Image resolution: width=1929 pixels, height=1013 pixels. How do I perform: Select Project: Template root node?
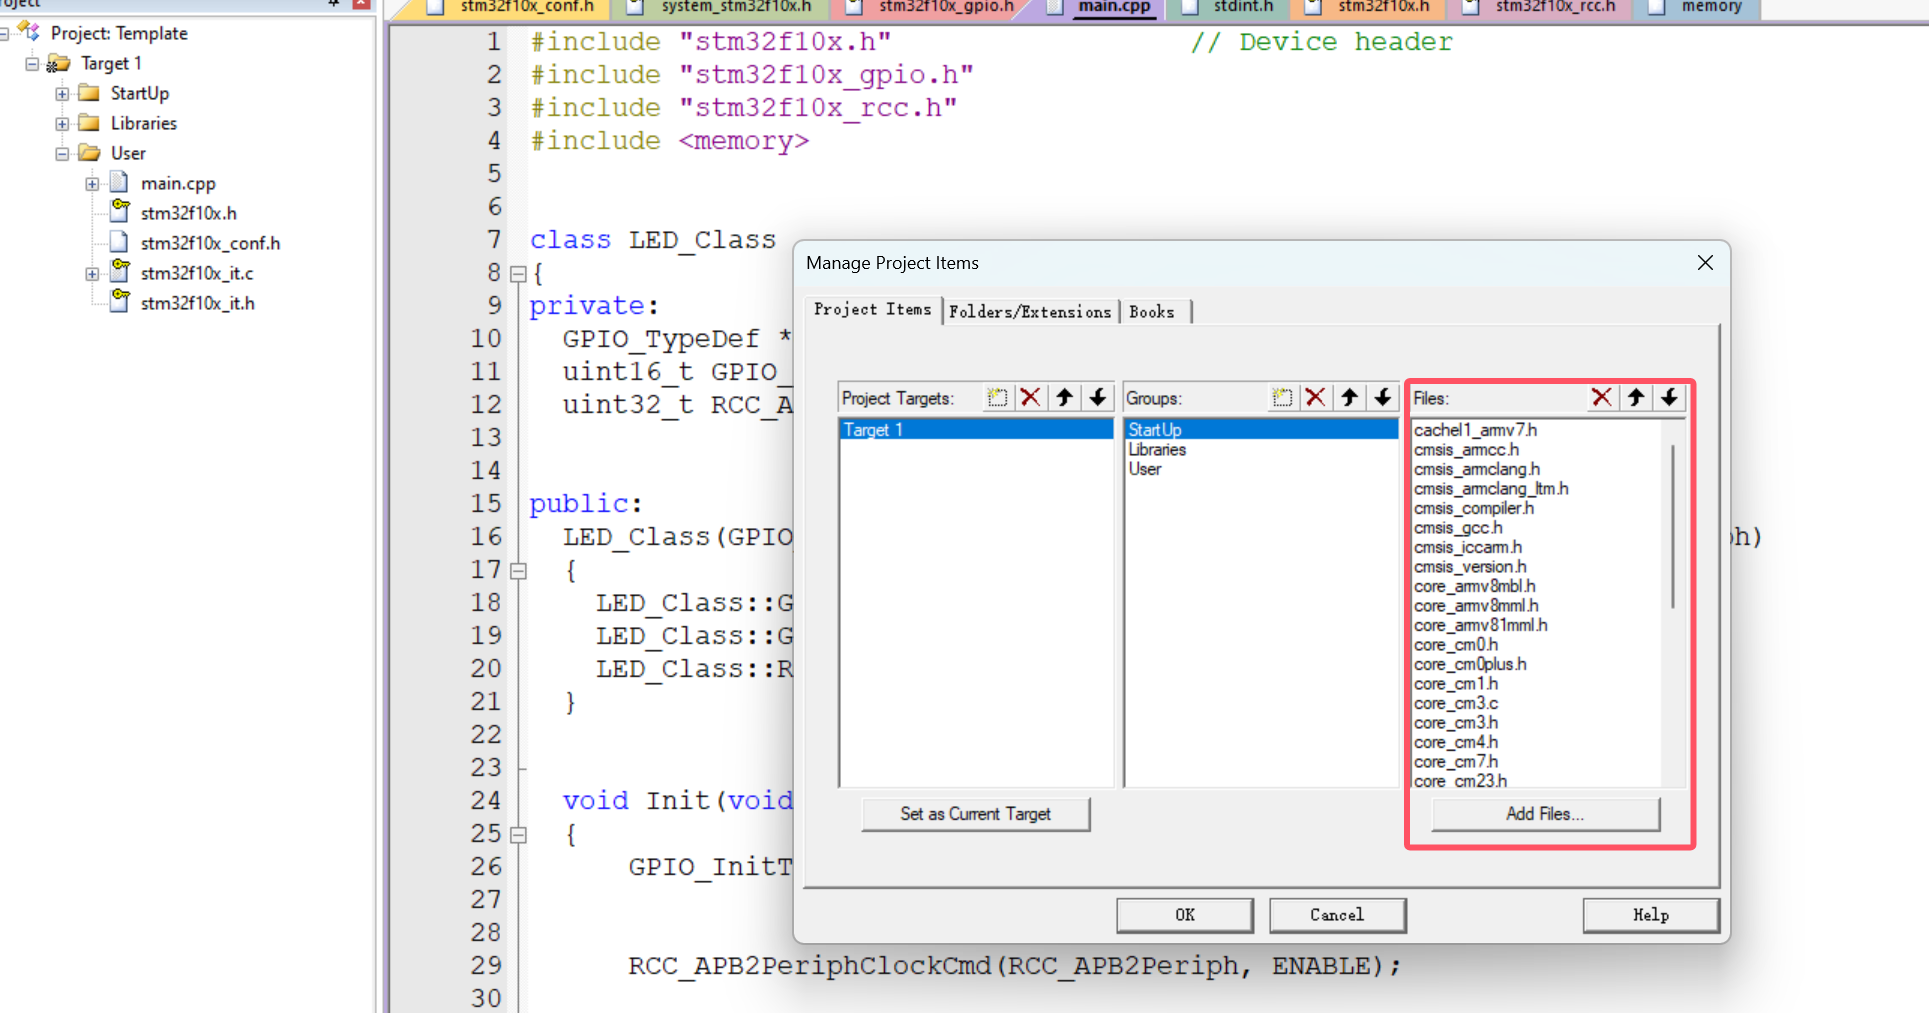click(x=119, y=33)
